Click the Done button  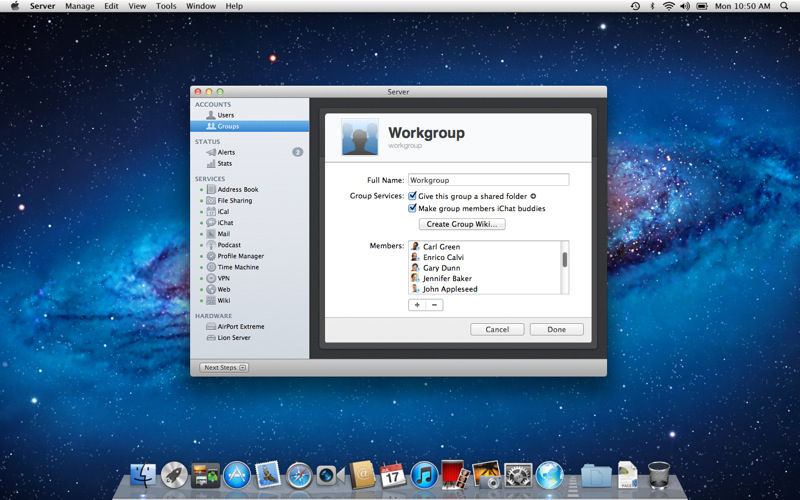(x=556, y=330)
